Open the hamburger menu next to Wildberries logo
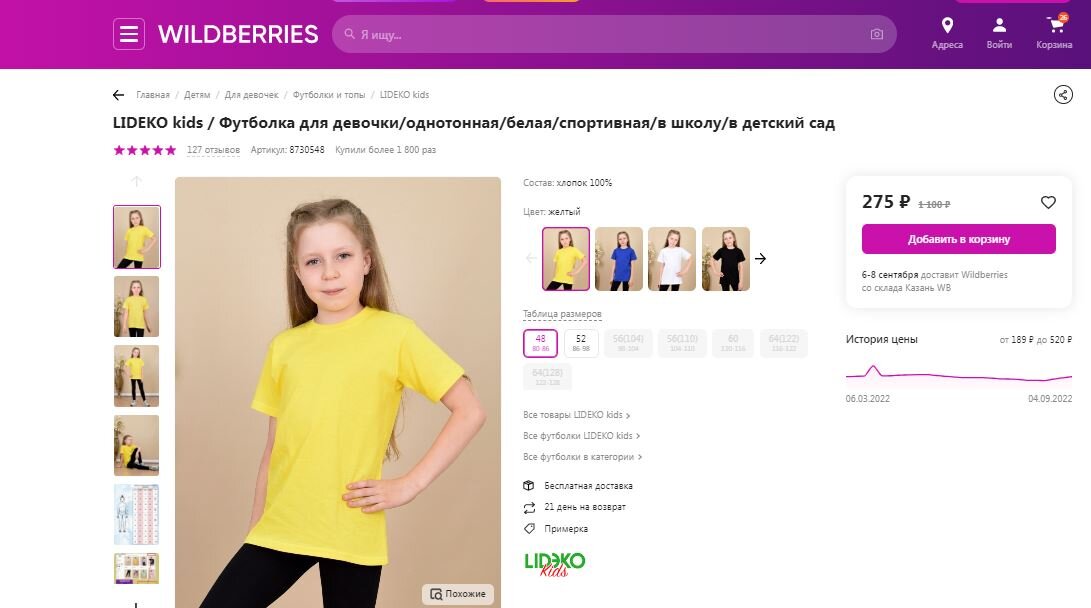1091x608 pixels. click(129, 34)
